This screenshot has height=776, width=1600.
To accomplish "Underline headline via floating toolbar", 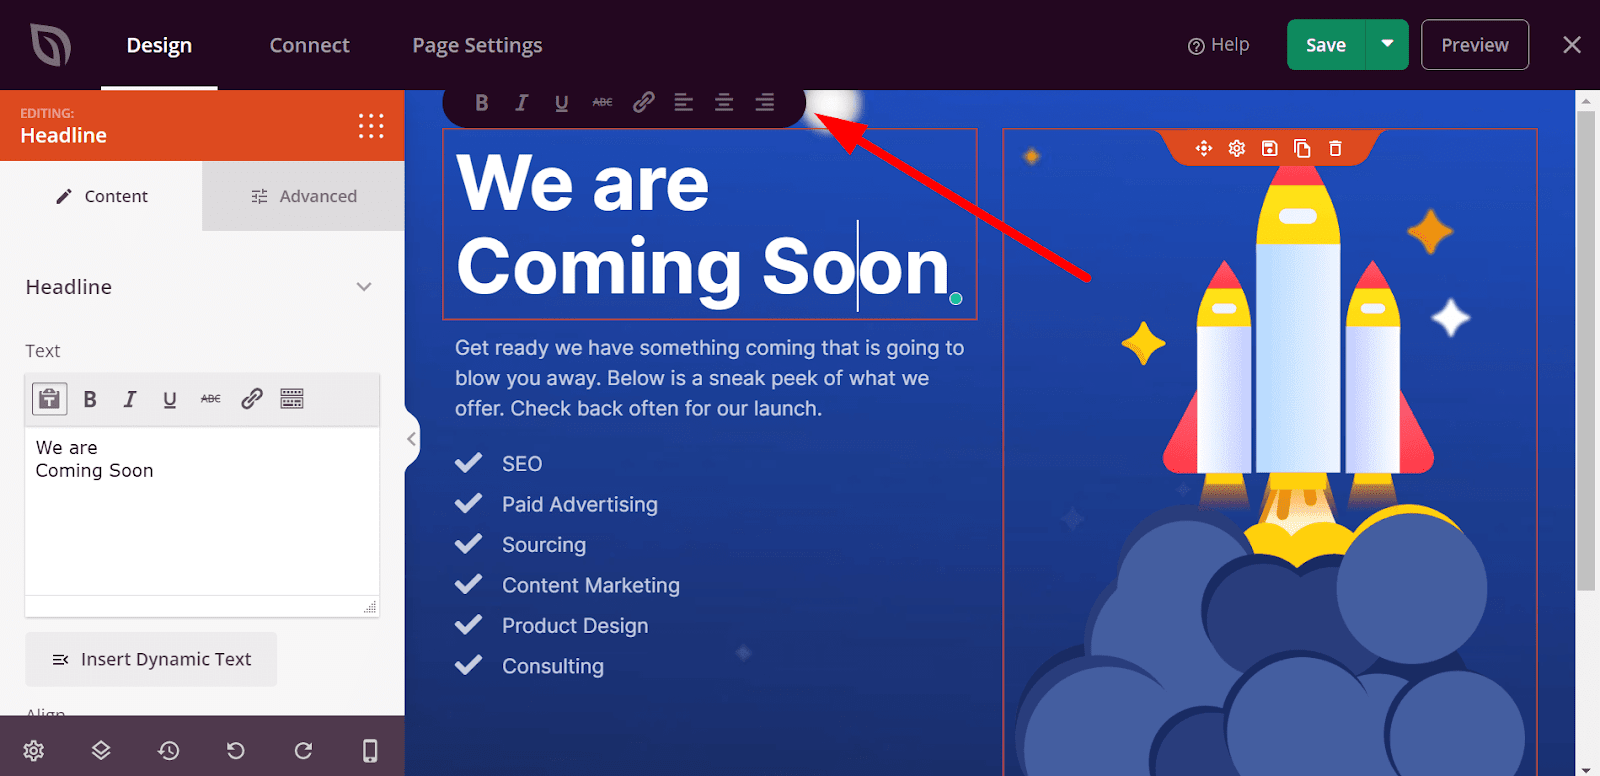I will (x=562, y=102).
